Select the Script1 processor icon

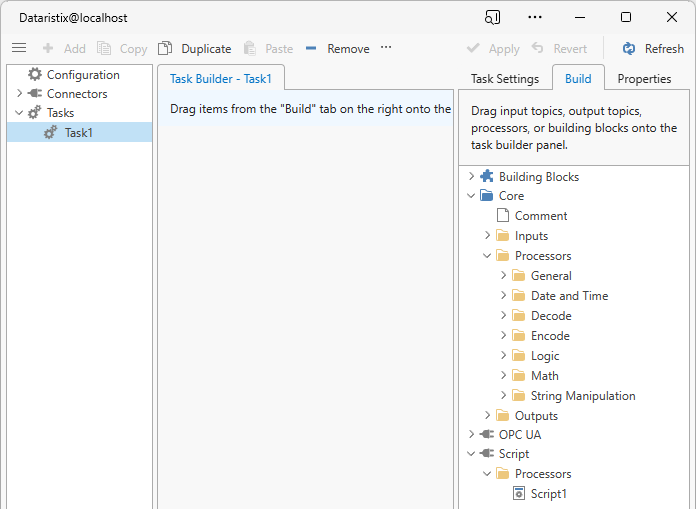[519, 493]
